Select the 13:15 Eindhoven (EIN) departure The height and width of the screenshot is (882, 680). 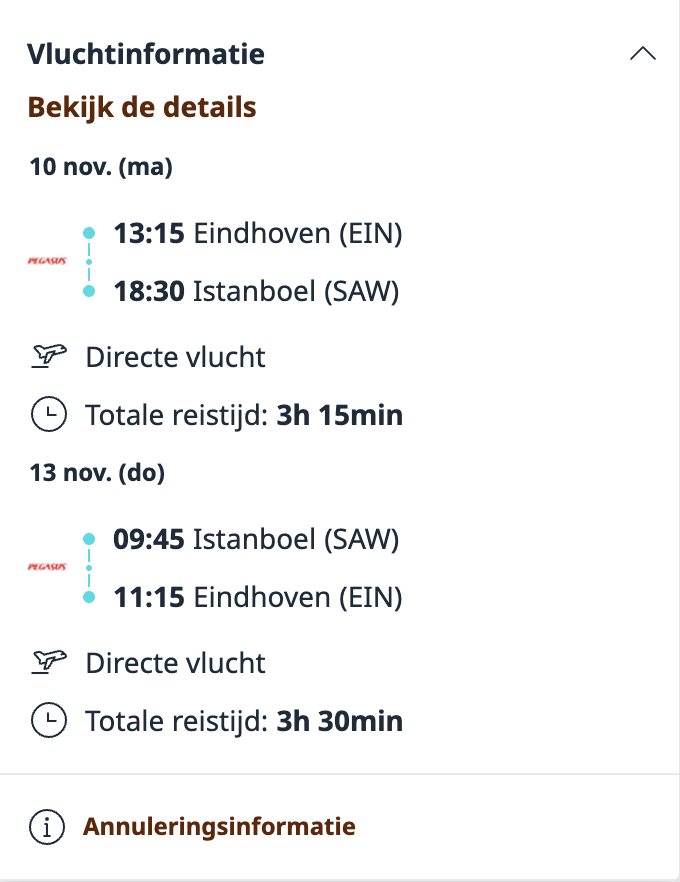coord(257,233)
